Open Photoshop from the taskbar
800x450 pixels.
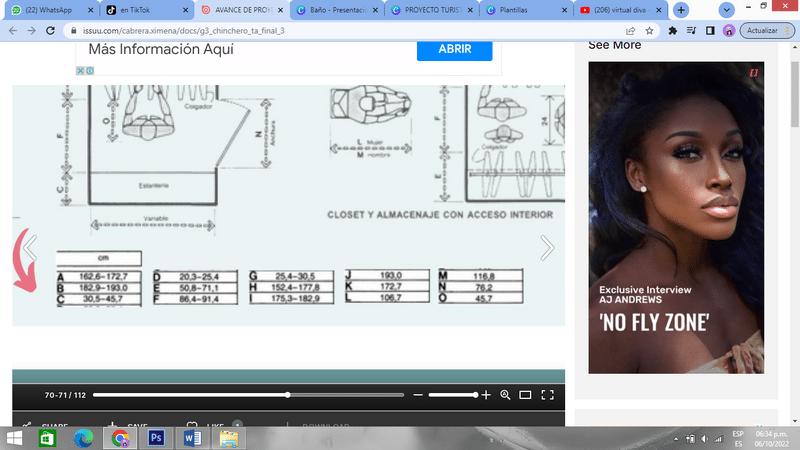156,438
